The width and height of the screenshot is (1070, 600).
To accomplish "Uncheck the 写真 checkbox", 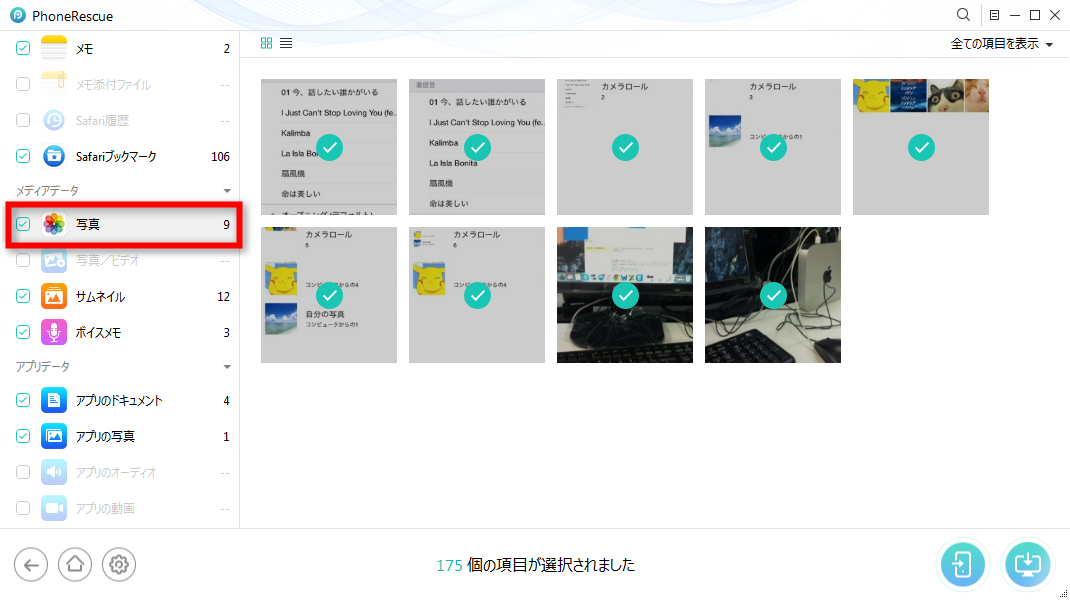I will (23, 224).
